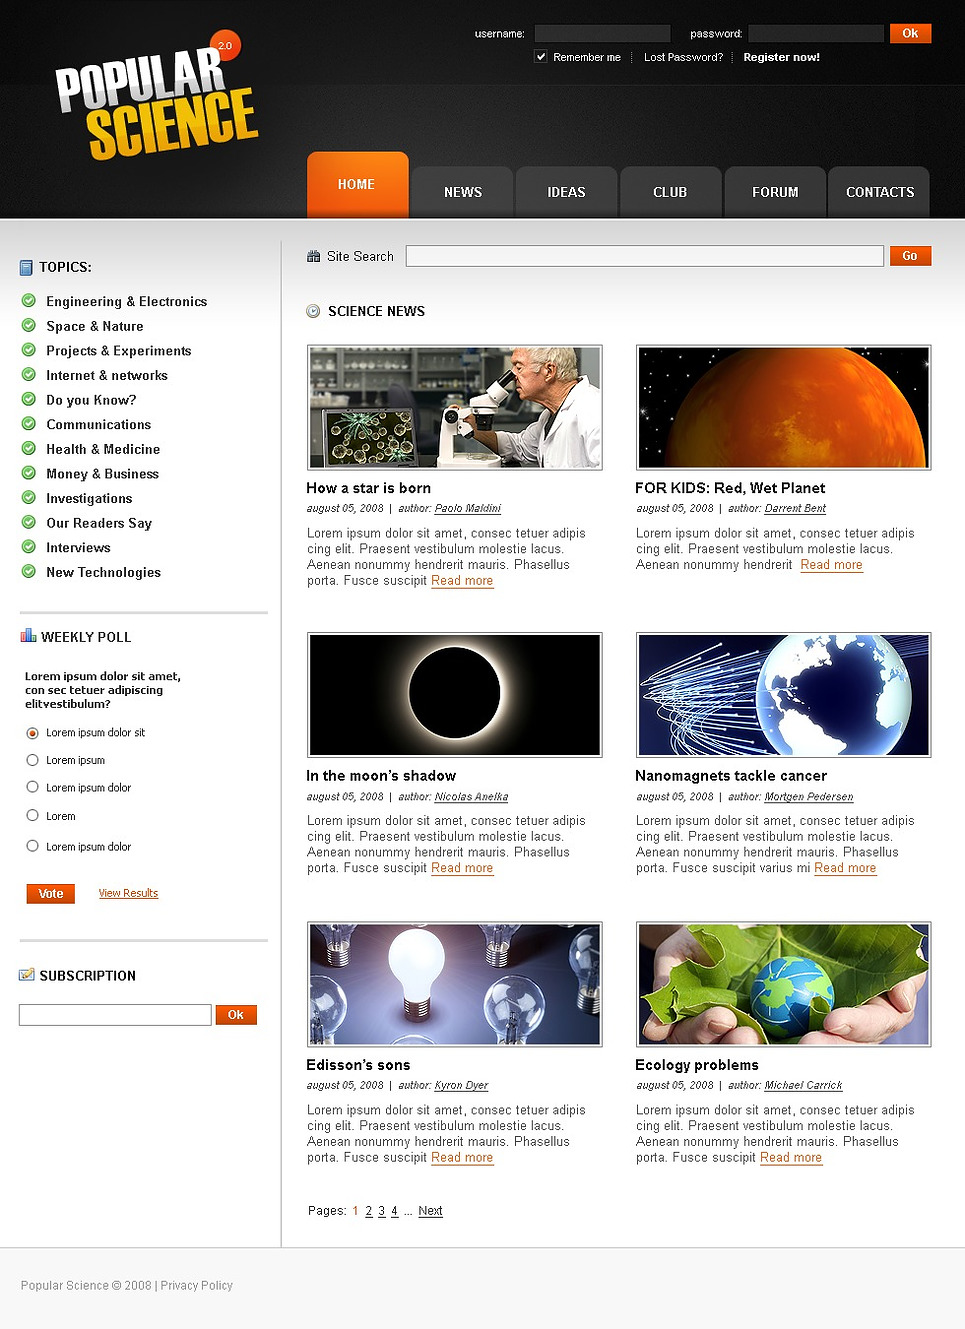Click the Site Search icon
Viewport: 965px width, 1329px height.
(313, 256)
